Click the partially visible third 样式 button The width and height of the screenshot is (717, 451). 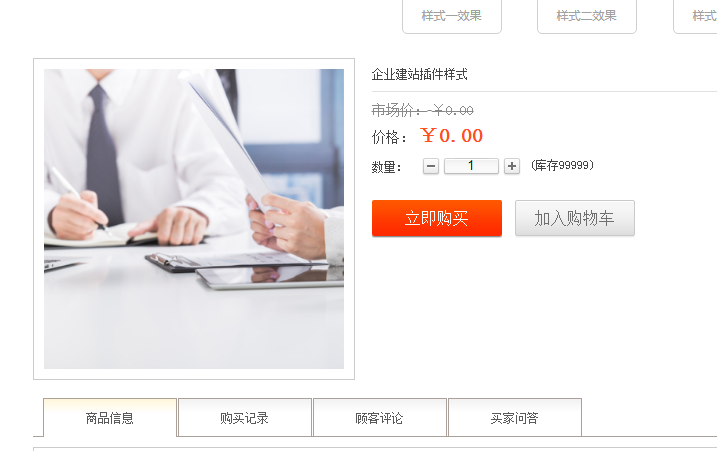(x=697, y=16)
